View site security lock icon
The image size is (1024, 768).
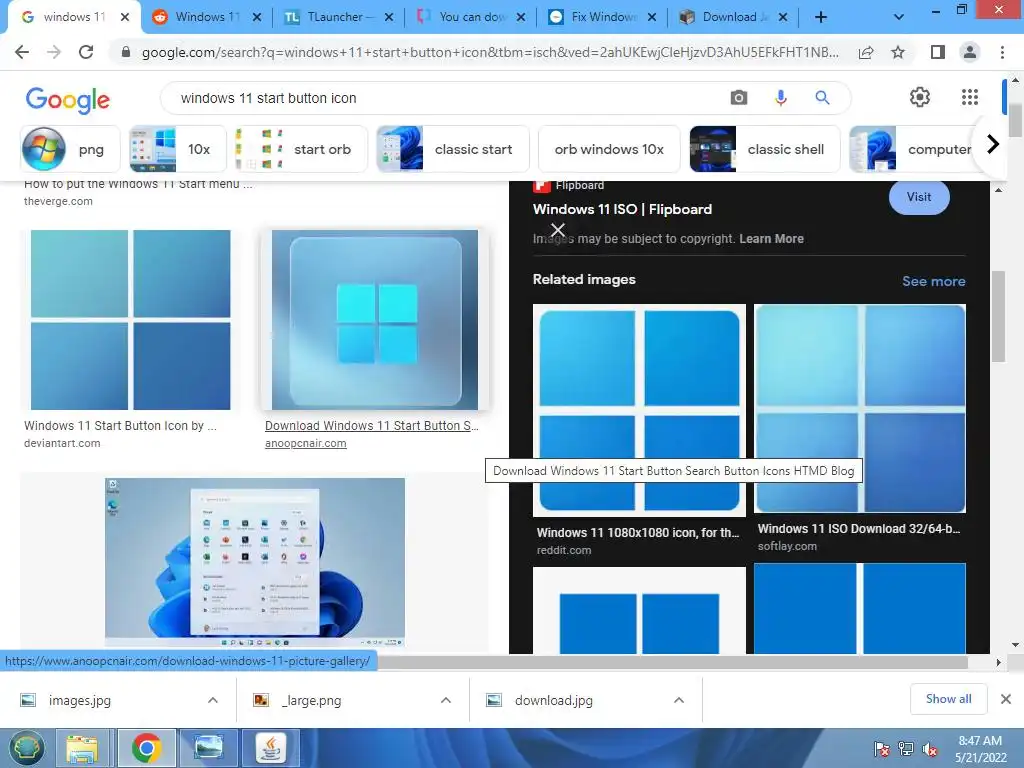click(x=126, y=52)
